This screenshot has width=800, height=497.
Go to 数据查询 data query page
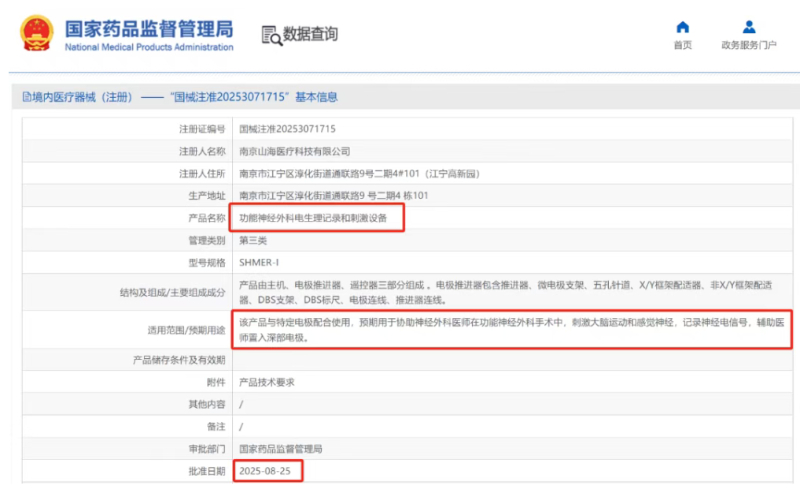click(x=310, y=35)
